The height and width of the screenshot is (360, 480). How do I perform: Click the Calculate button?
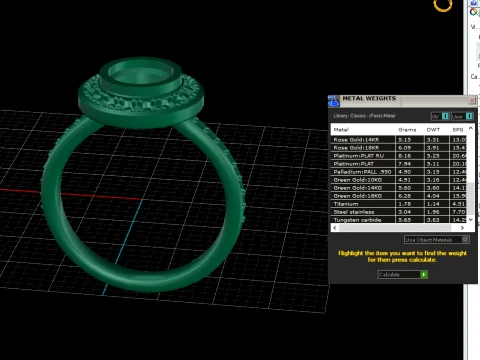tap(403, 275)
